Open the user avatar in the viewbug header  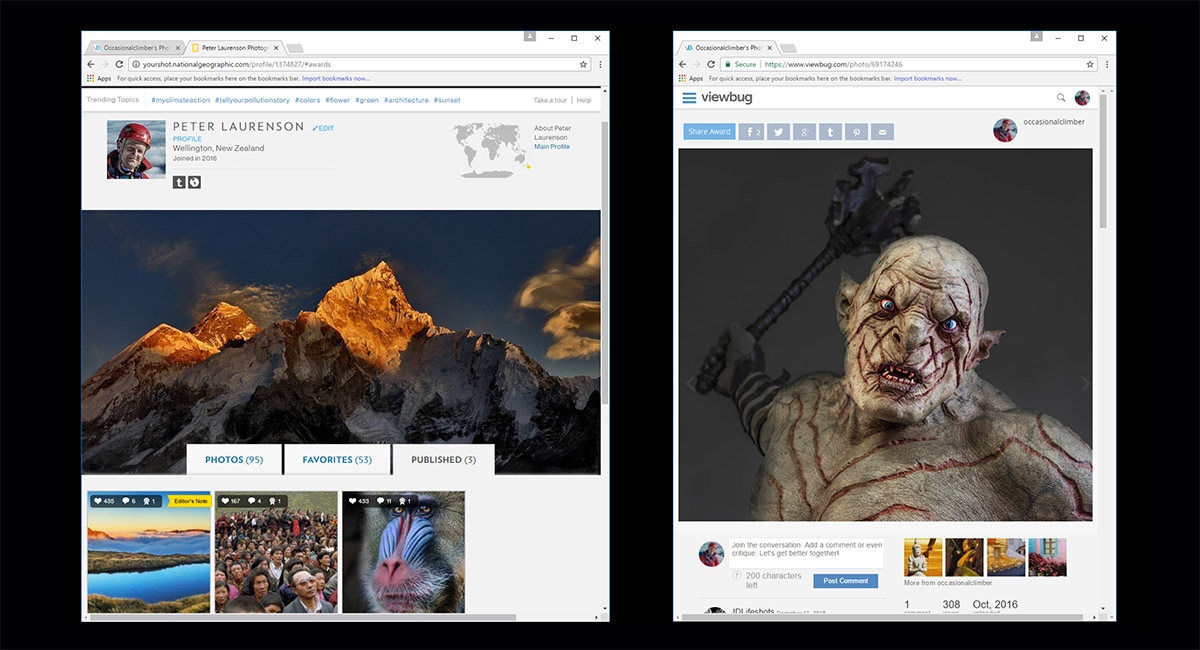point(1082,98)
